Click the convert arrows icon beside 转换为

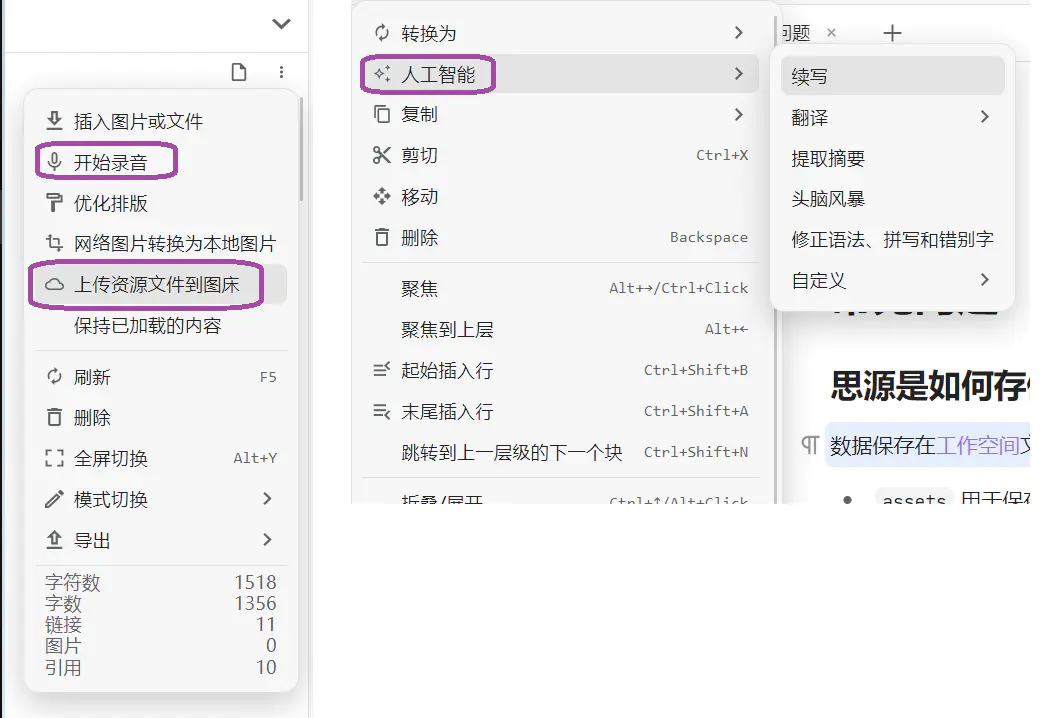[382, 33]
